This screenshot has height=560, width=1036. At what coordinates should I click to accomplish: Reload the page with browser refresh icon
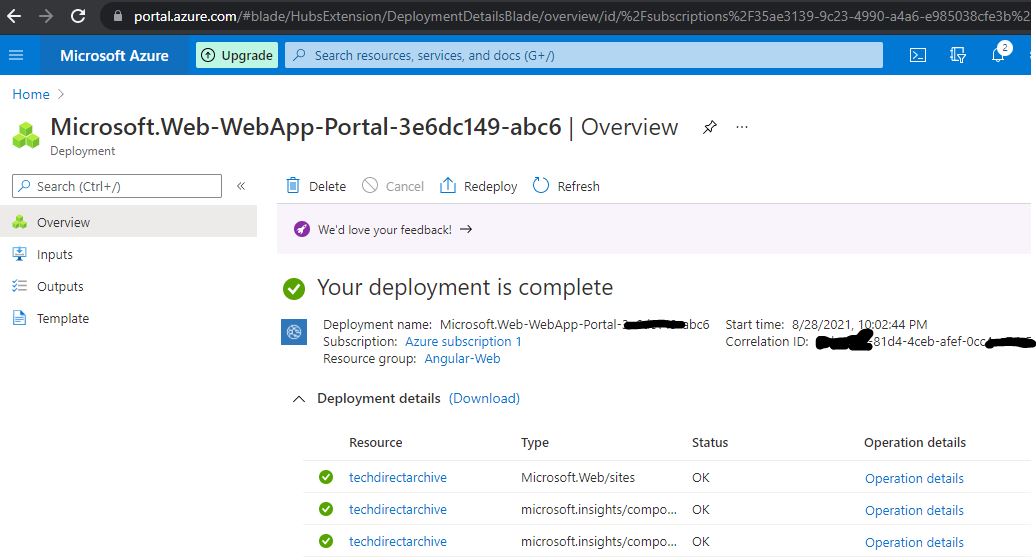[x=78, y=16]
